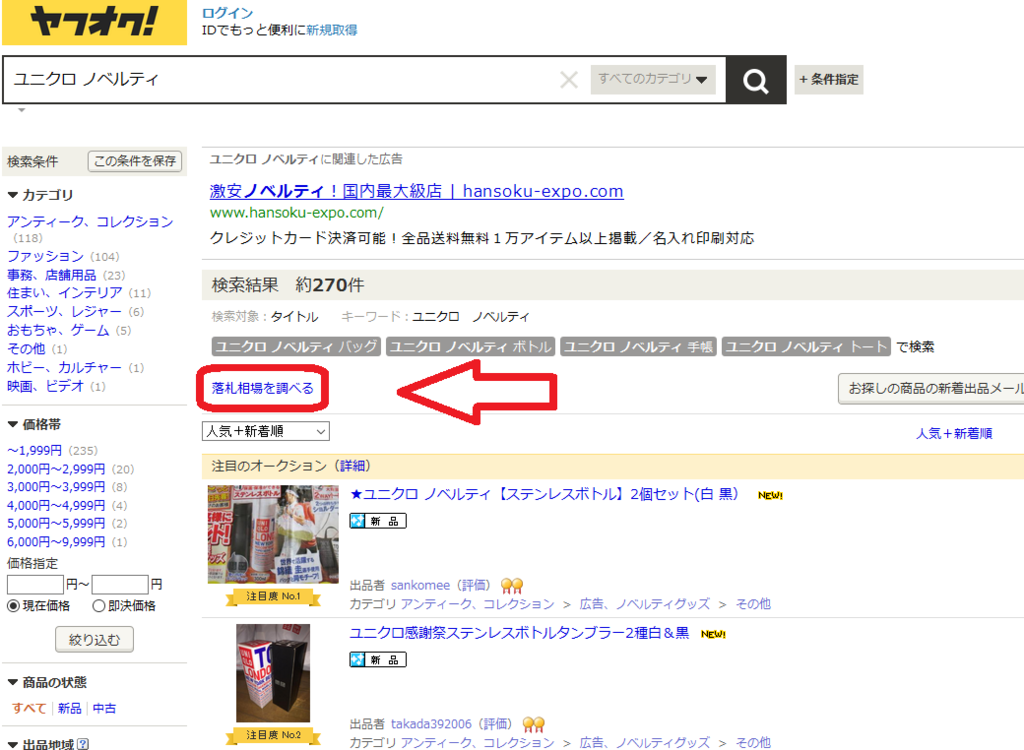
Task: Open 広告、ノベルティグッズ in the sankomee listing breadcrumb
Action: click(x=645, y=604)
